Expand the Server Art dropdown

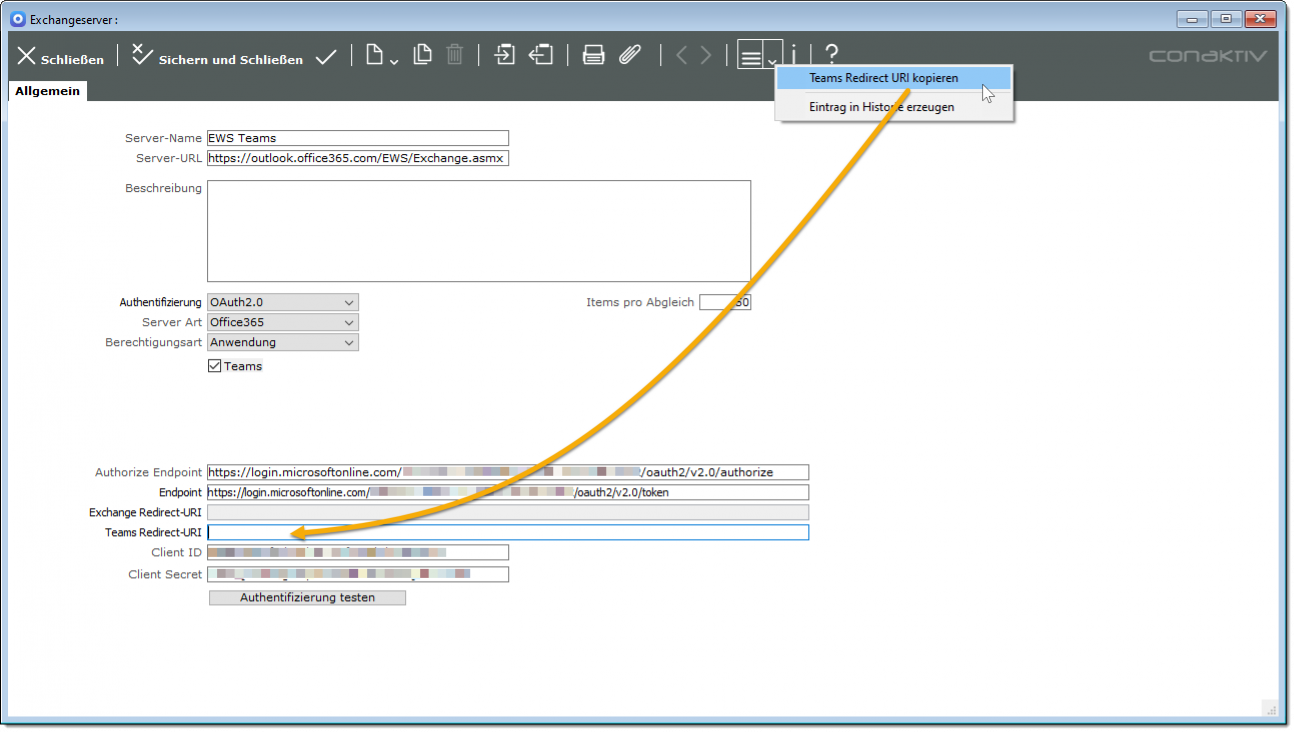pyautogui.click(x=282, y=322)
